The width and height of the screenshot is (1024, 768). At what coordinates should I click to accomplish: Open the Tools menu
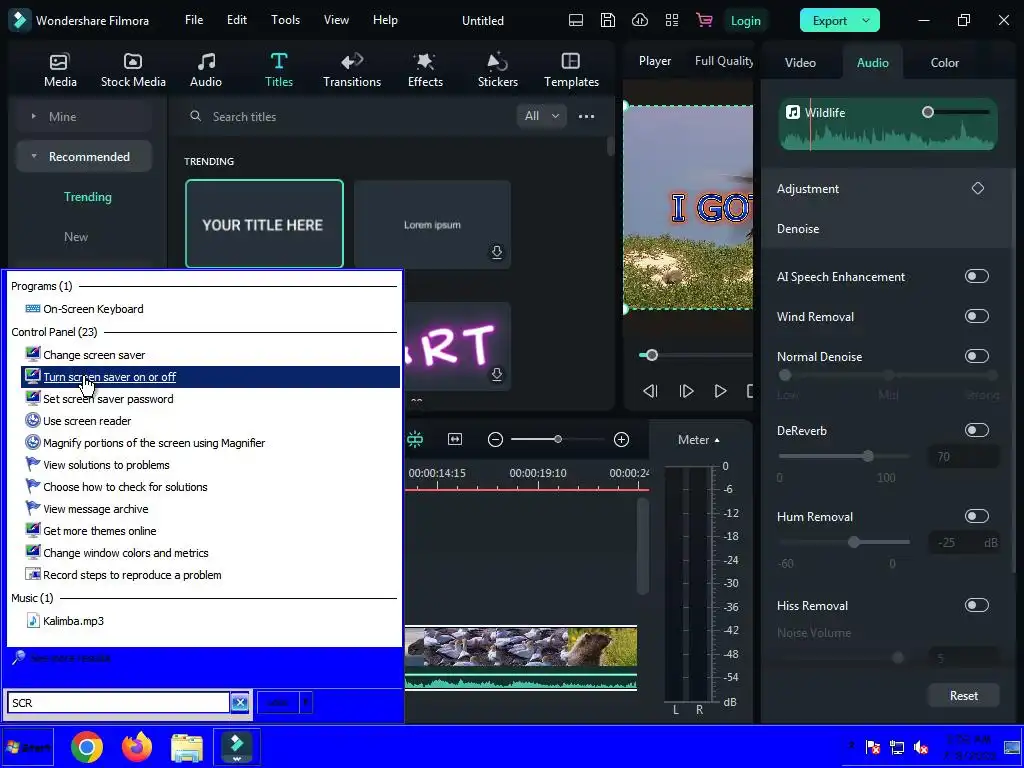(x=285, y=20)
